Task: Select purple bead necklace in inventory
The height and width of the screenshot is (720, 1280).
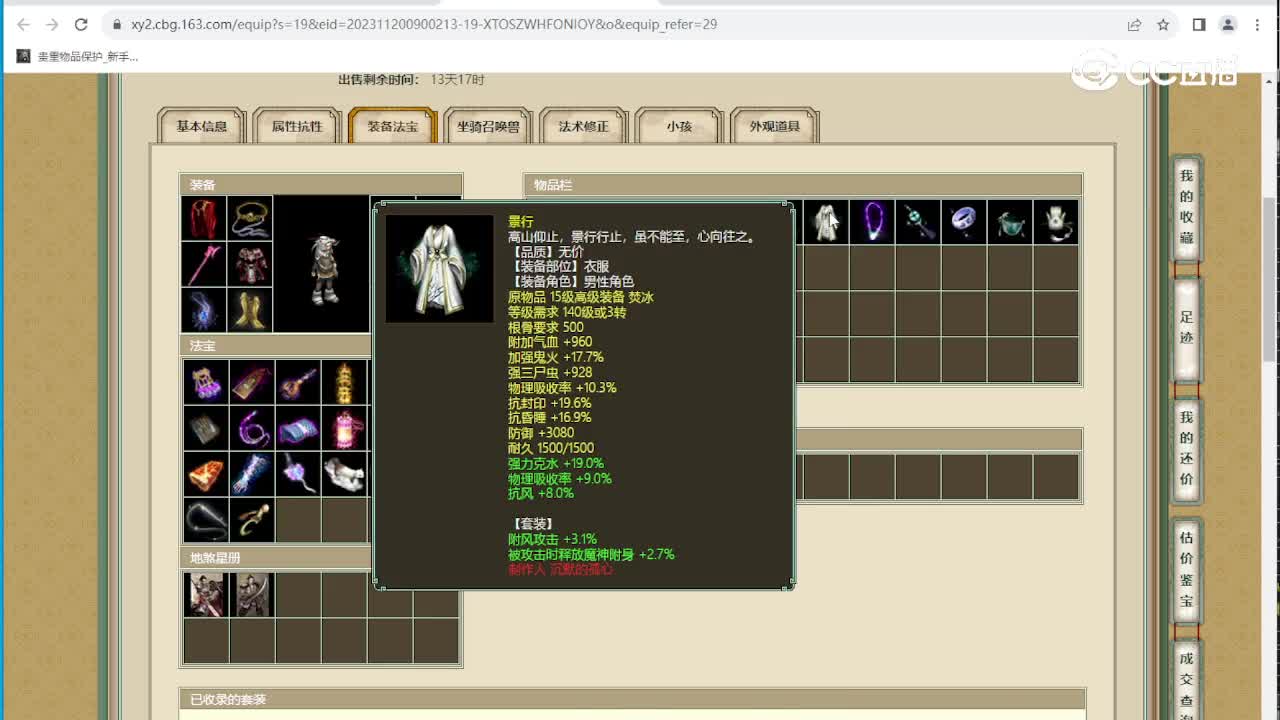Action: 872,222
